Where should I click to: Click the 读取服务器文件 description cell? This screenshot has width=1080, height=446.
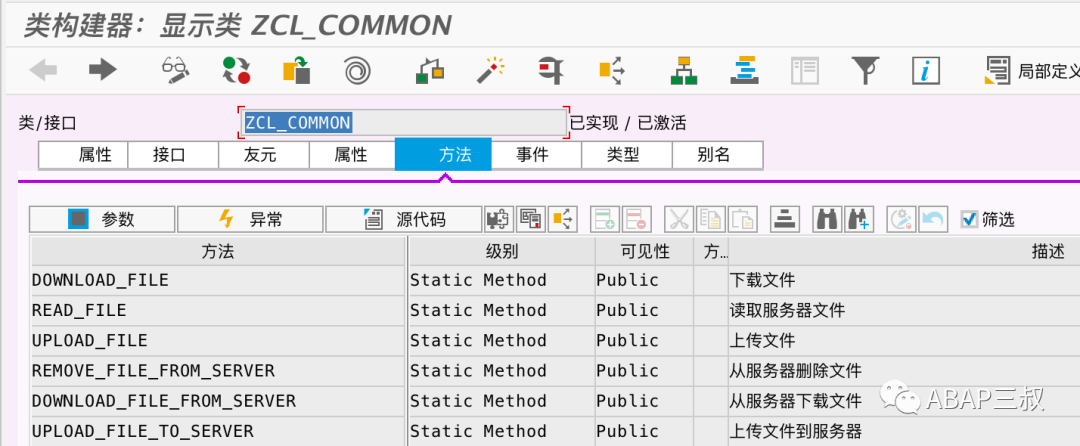pos(904,311)
